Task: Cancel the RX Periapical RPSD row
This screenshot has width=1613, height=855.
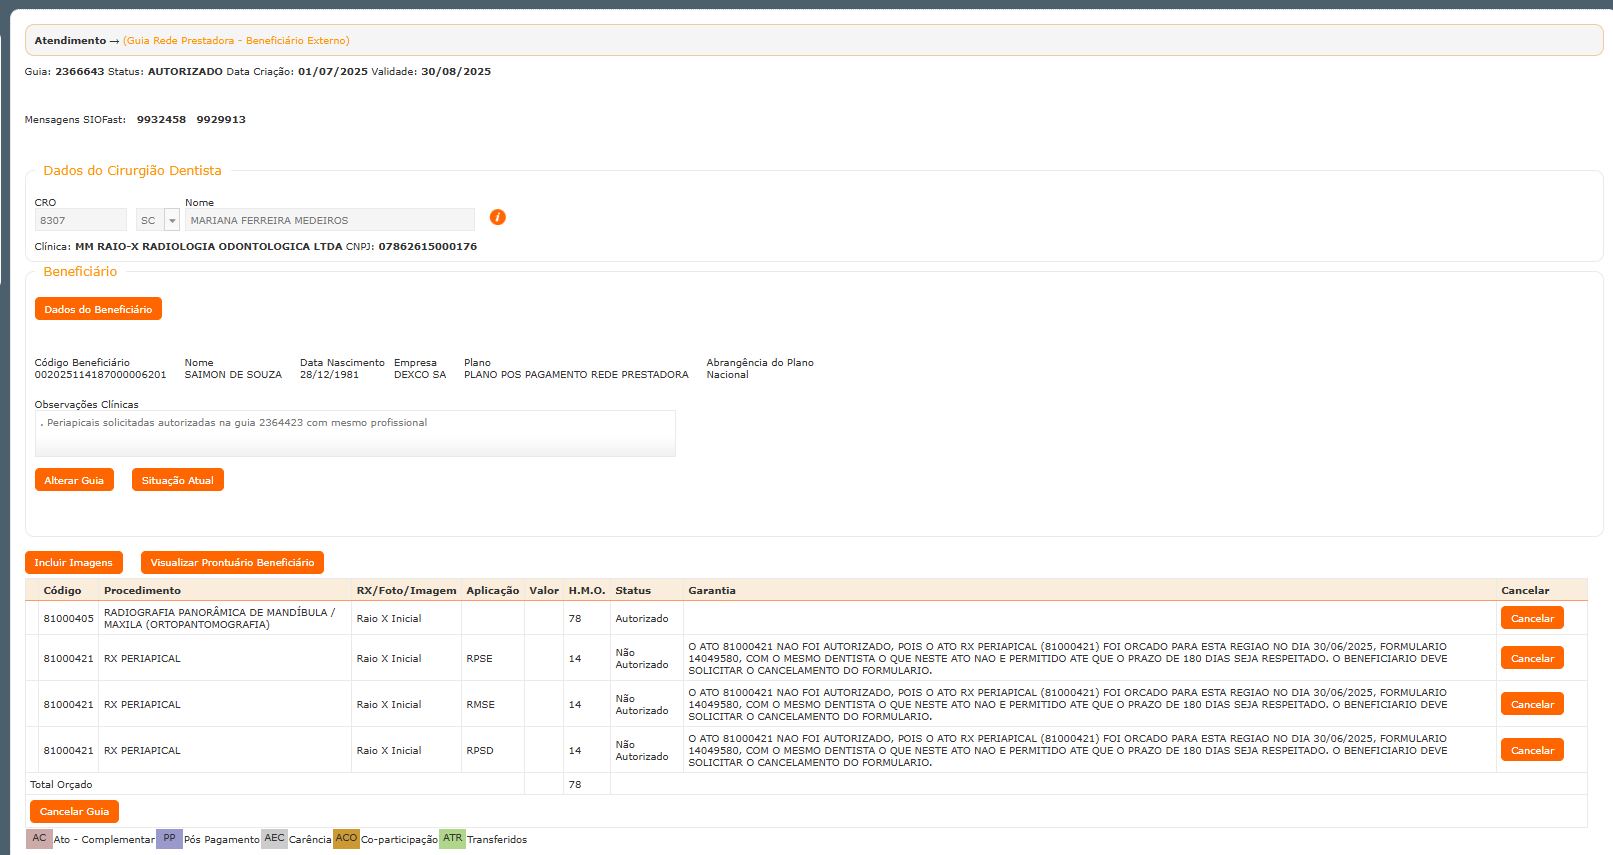Action: [x=1531, y=750]
